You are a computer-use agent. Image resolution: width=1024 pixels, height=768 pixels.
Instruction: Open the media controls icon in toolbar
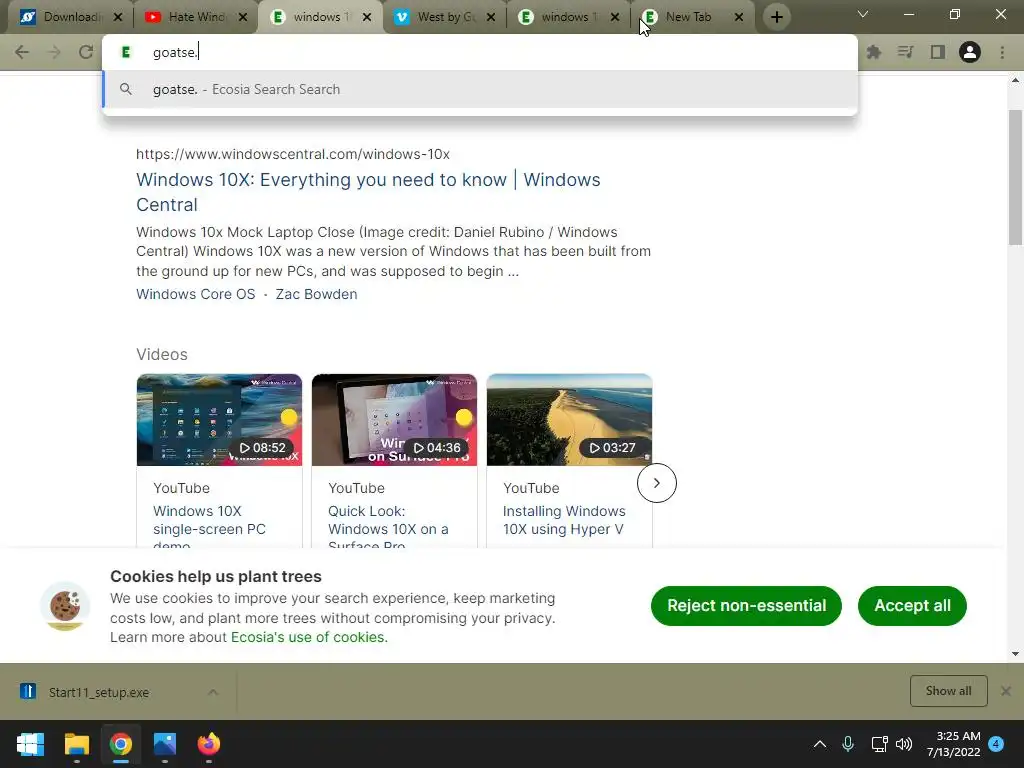click(x=906, y=52)
